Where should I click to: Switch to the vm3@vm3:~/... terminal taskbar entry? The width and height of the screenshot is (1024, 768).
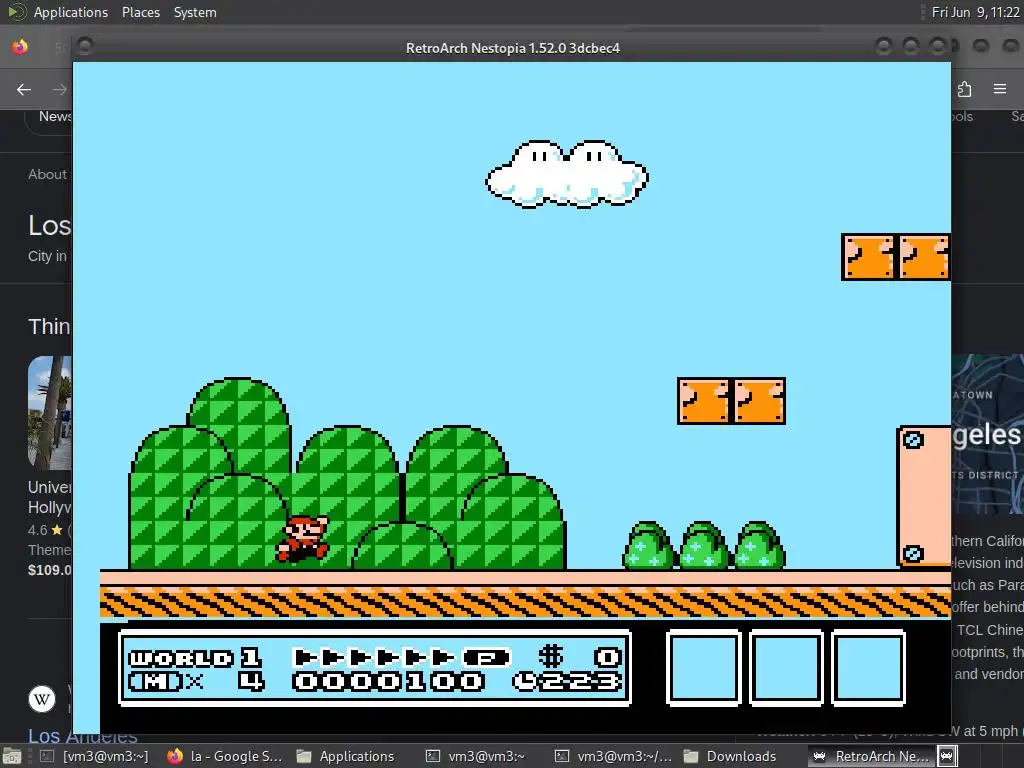point(613,756)
